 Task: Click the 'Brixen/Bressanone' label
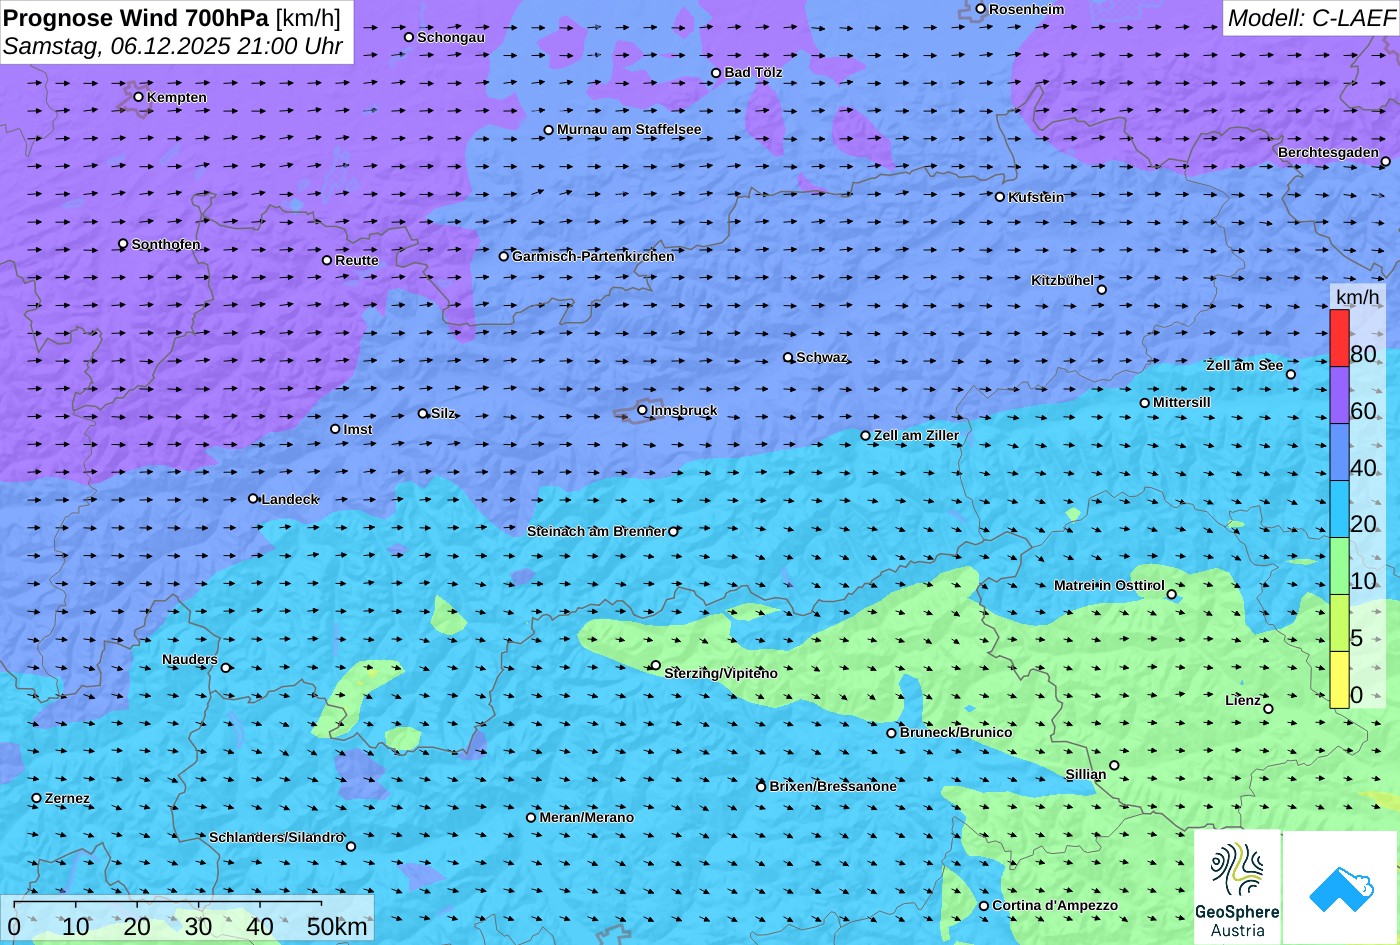[x=833, y=786]
